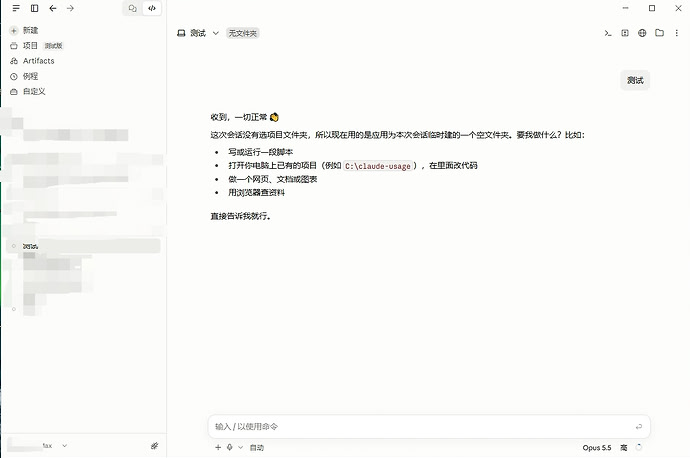Toggle the sidebar panel icon

coord(34,8)
